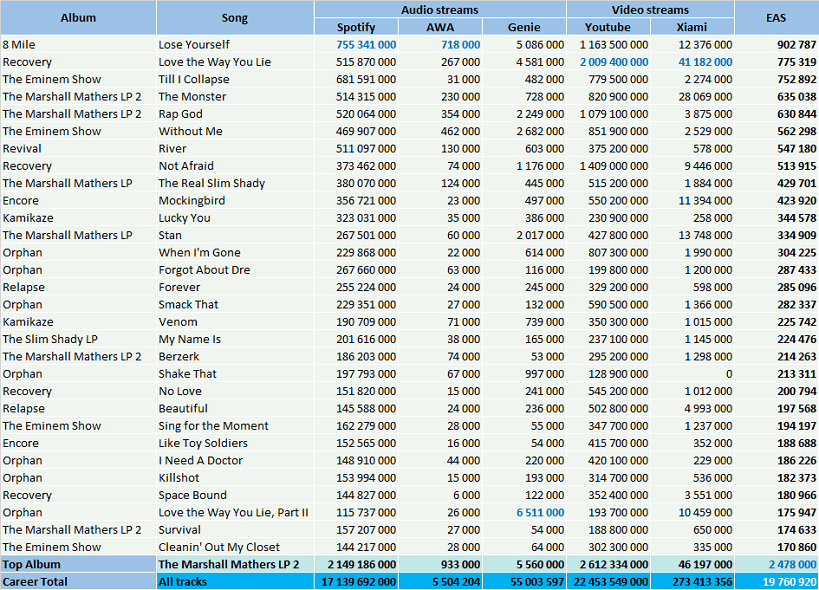Screen dimensions: 819x590
Task: Select the Shake That song cell
Action: tap(235, 373)
